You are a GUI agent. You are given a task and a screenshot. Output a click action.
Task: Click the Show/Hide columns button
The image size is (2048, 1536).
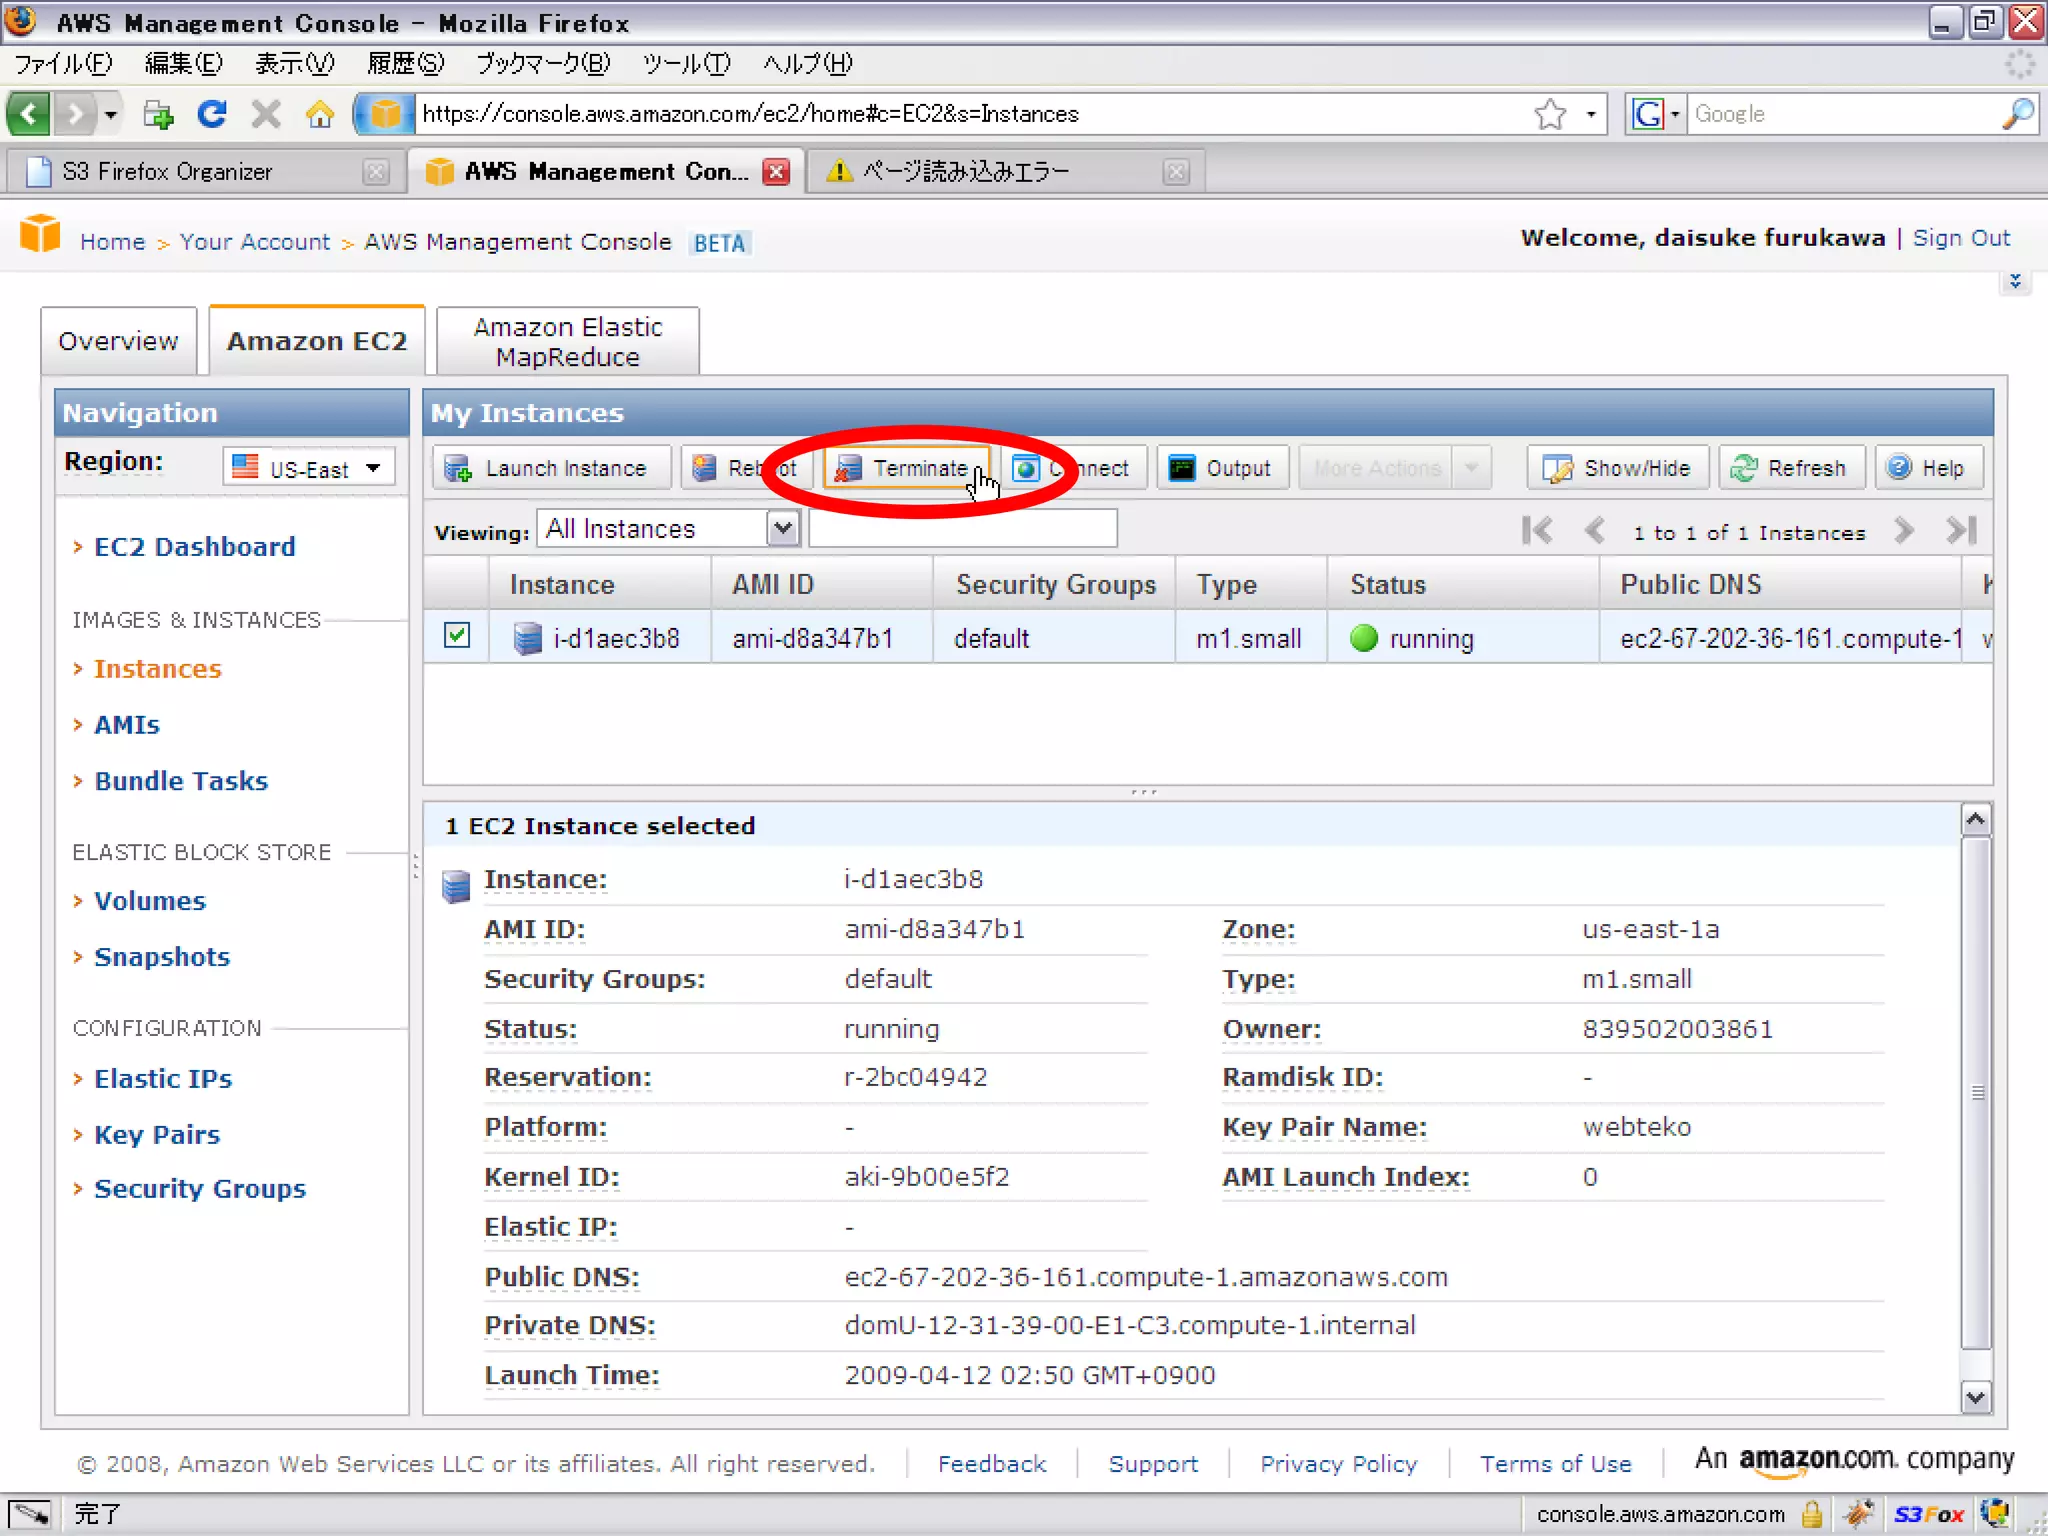[x=1617, y=468]
